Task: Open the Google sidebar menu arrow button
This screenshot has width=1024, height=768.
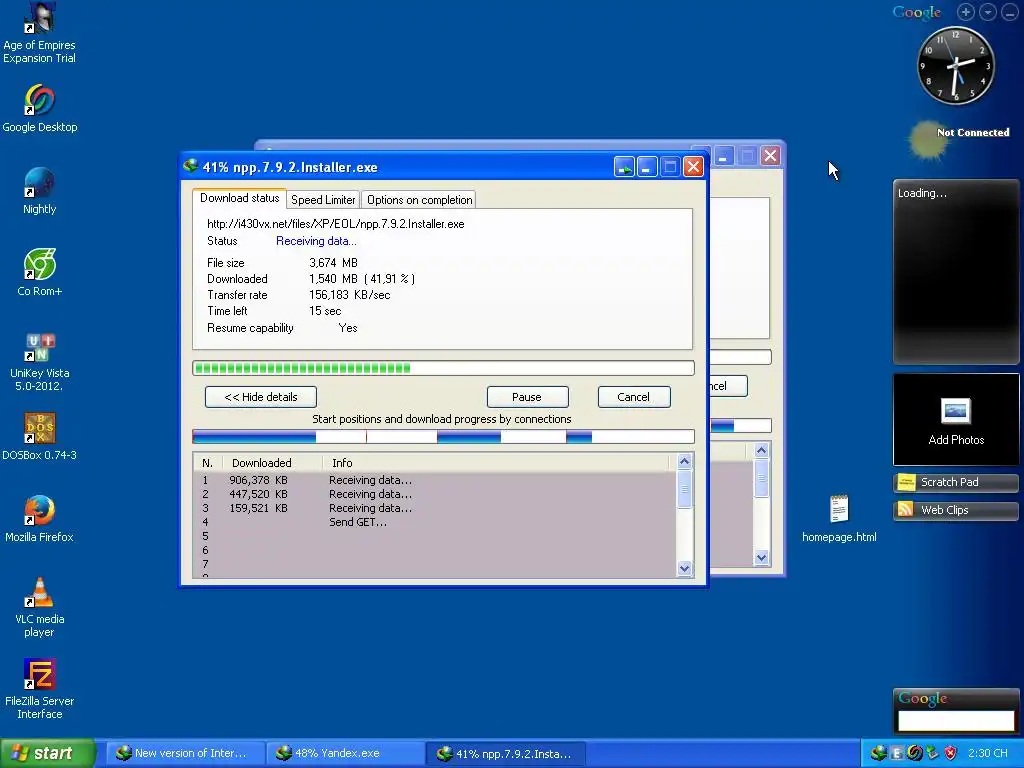Action: 988,12
